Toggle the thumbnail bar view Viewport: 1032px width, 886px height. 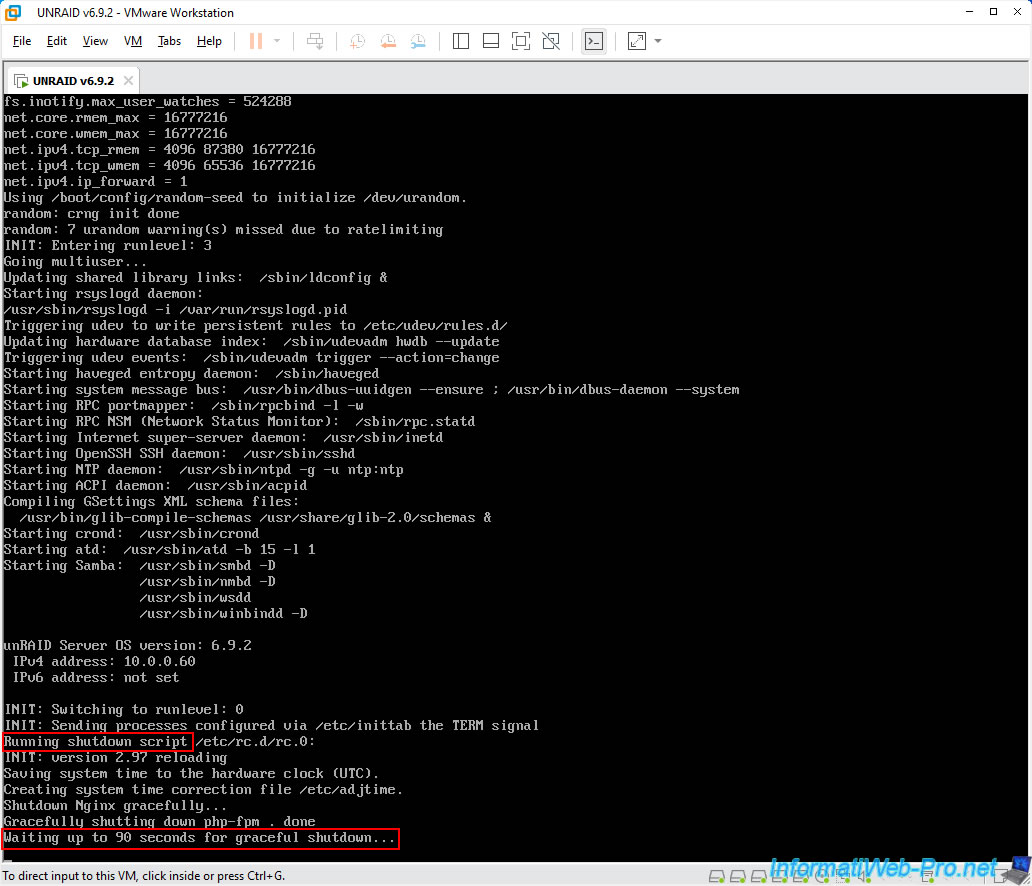click(490, 41)
